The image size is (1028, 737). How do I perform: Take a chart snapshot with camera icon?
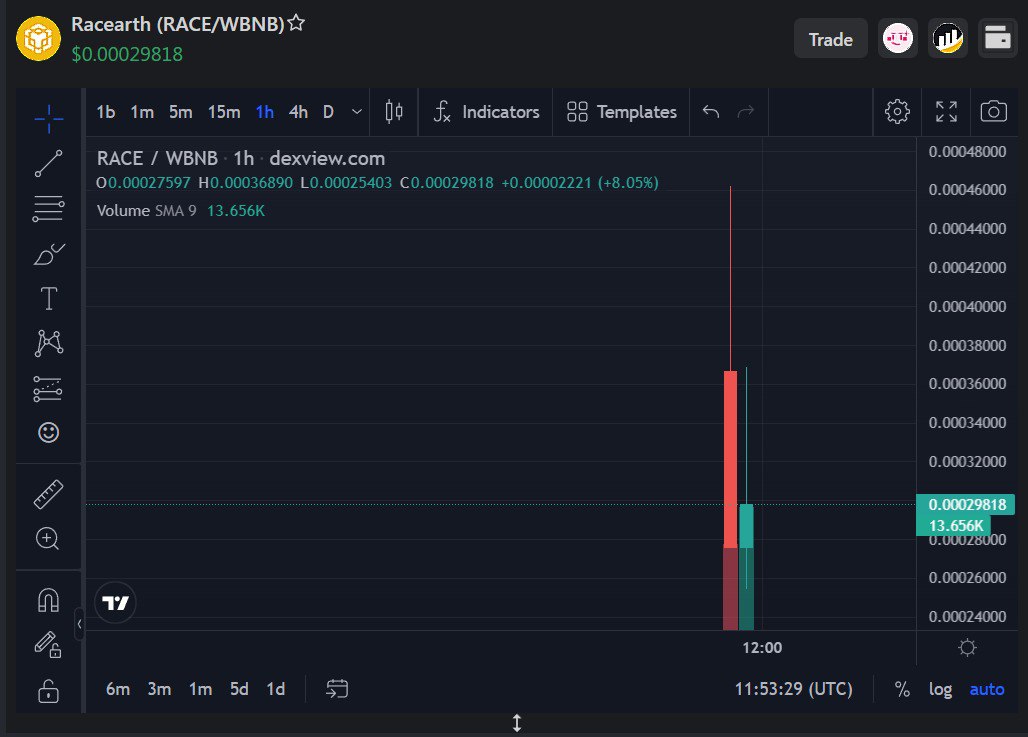993,111
